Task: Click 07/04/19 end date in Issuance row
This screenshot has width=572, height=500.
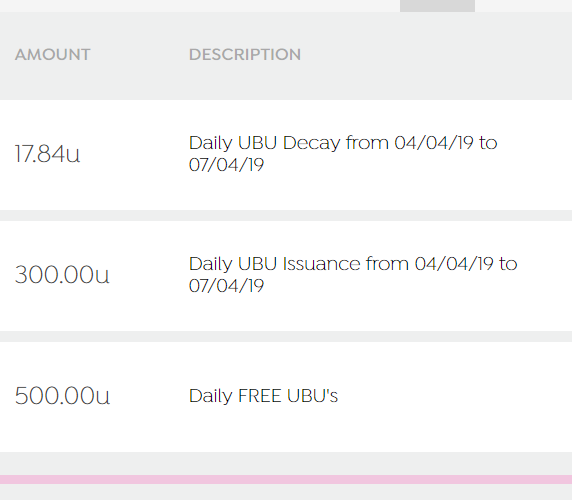Action: coord(226,286)
